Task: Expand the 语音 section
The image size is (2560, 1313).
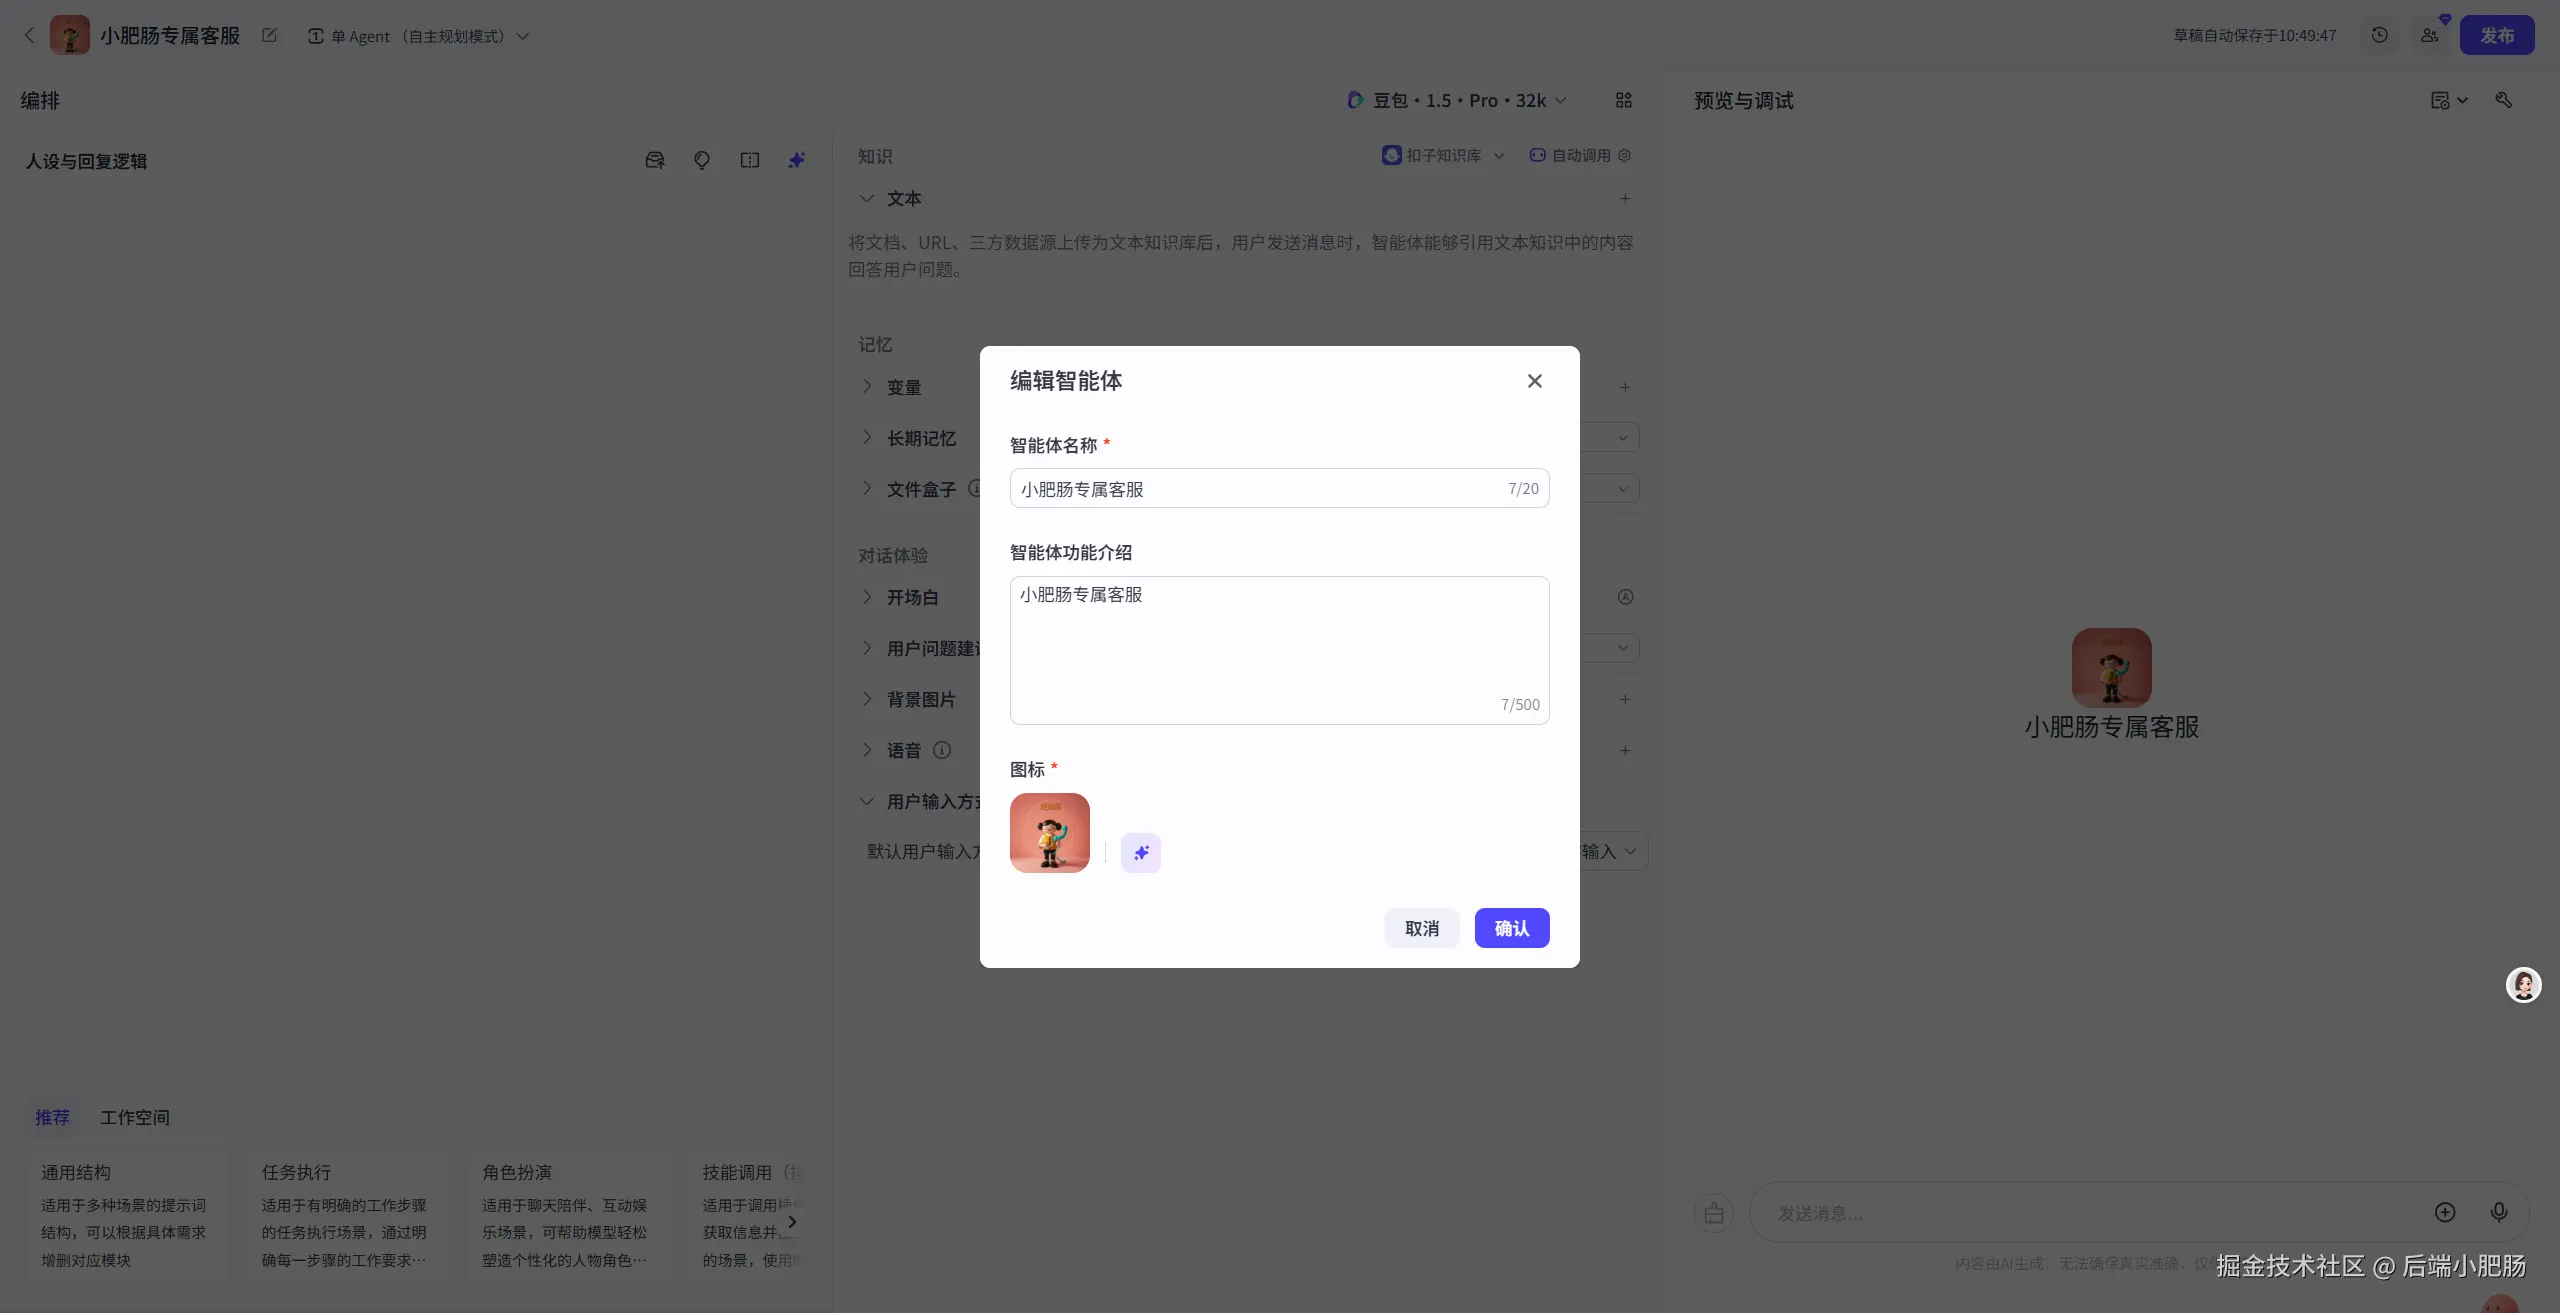Action: (866, 749)
